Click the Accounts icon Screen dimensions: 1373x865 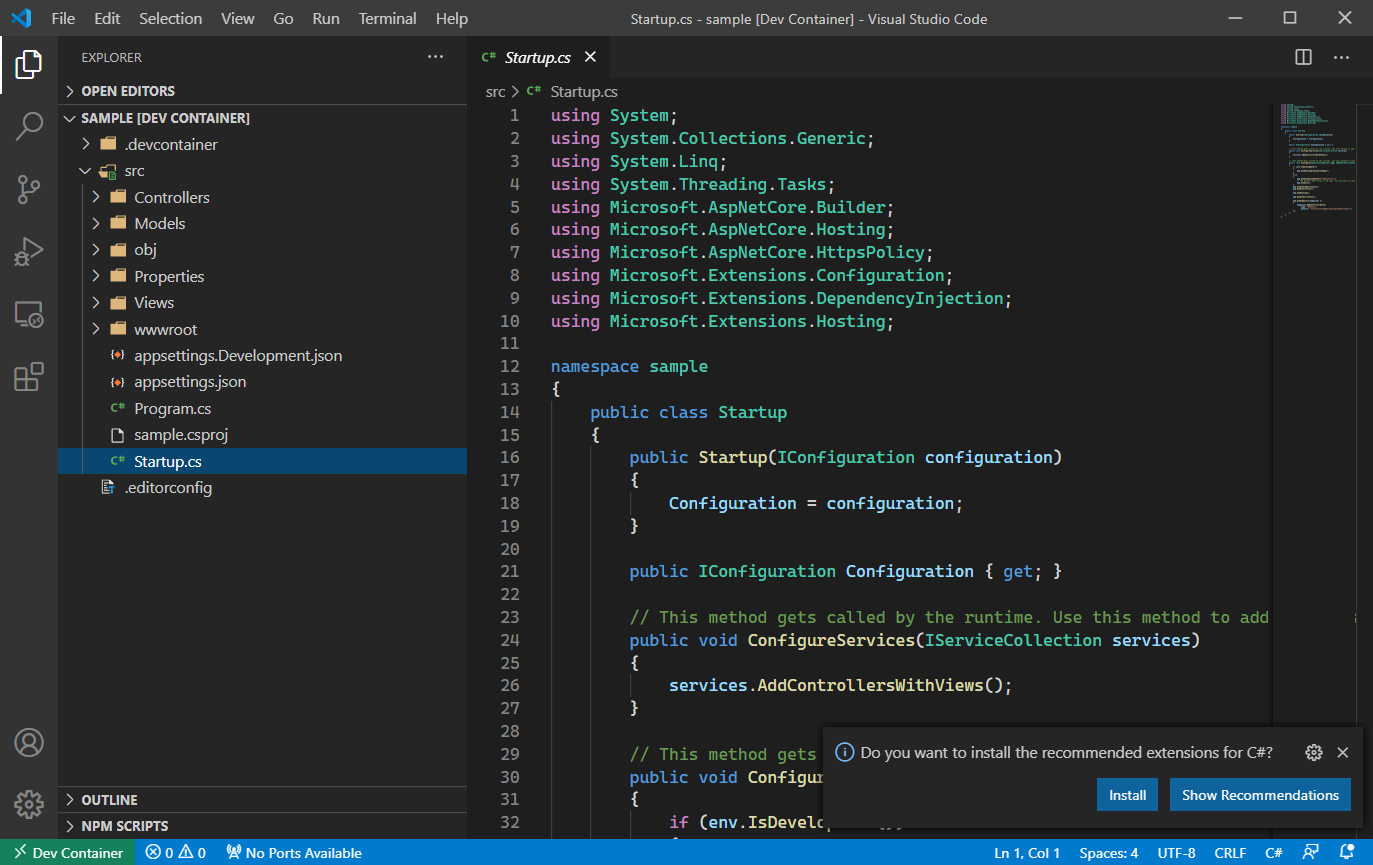pos(29,743)
